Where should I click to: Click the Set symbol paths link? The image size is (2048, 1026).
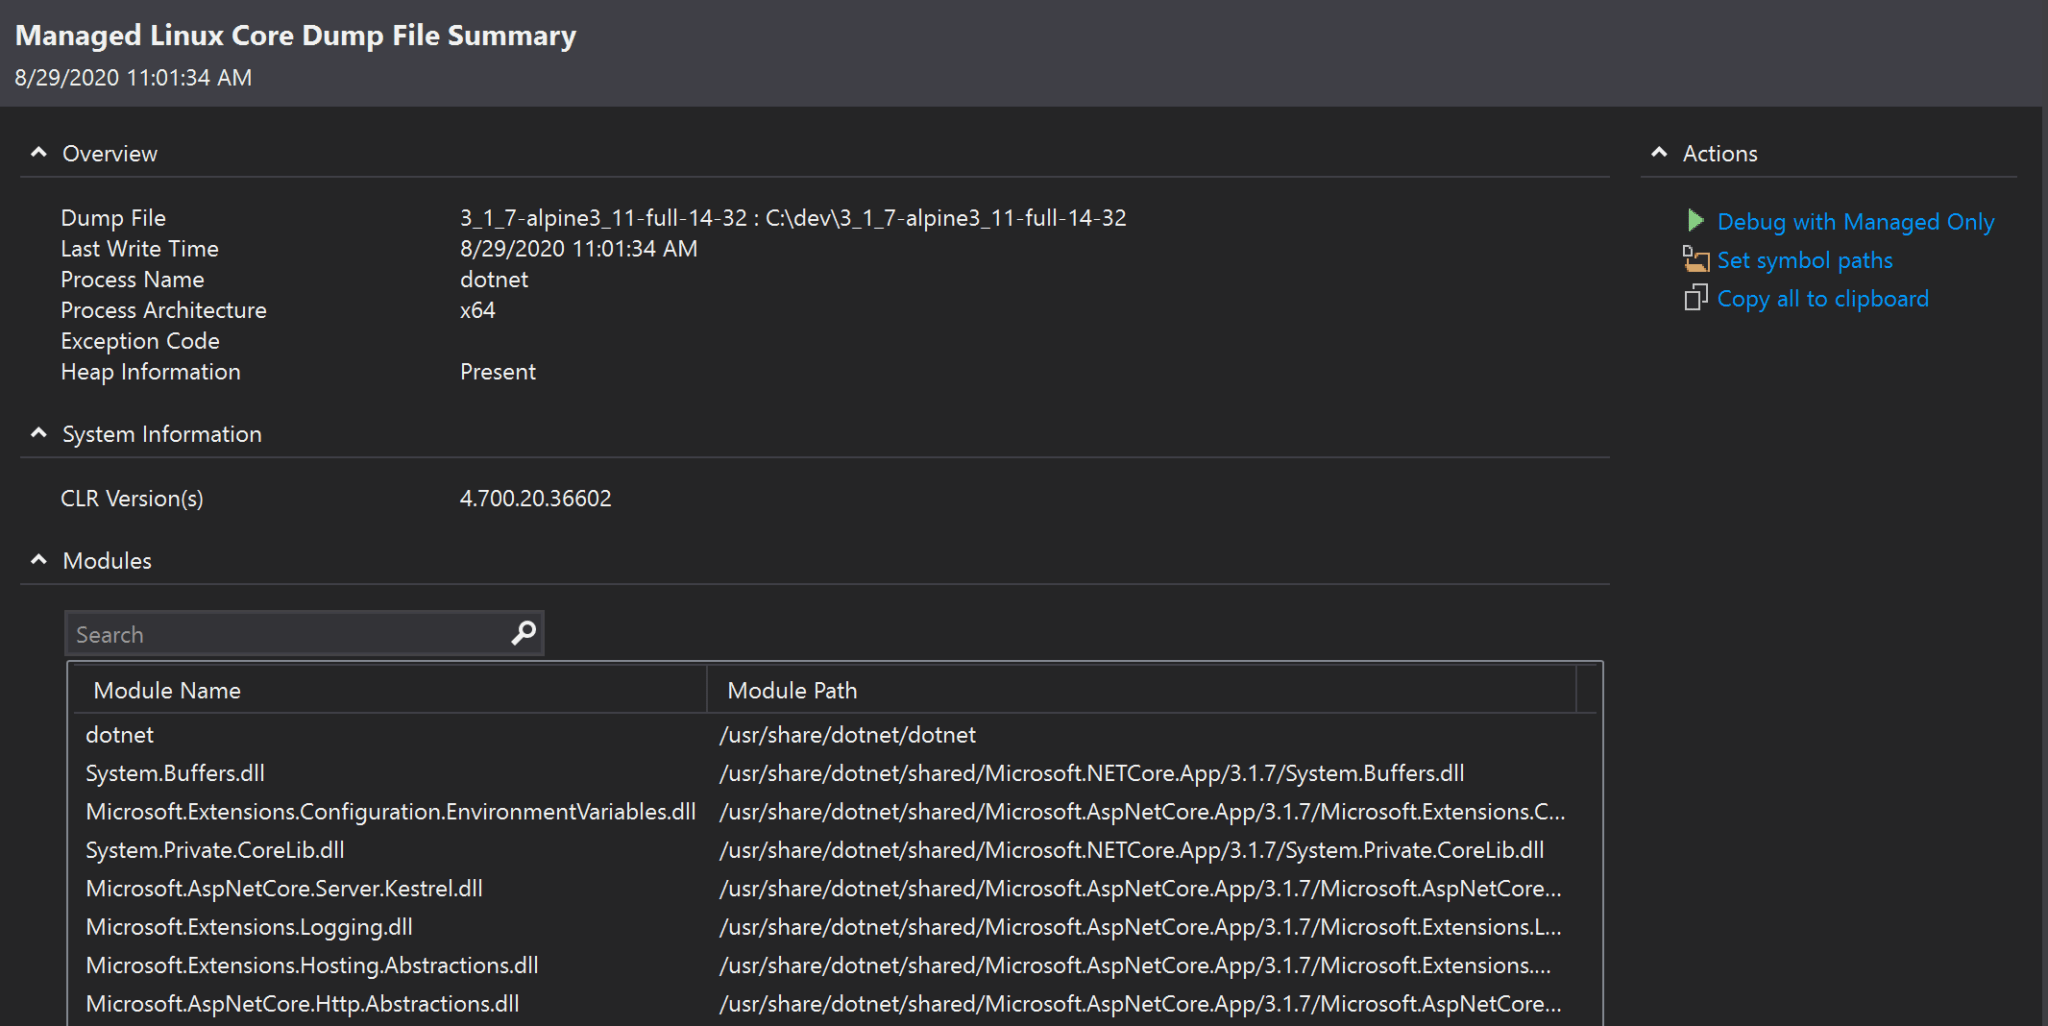[x=1804, y=260]
